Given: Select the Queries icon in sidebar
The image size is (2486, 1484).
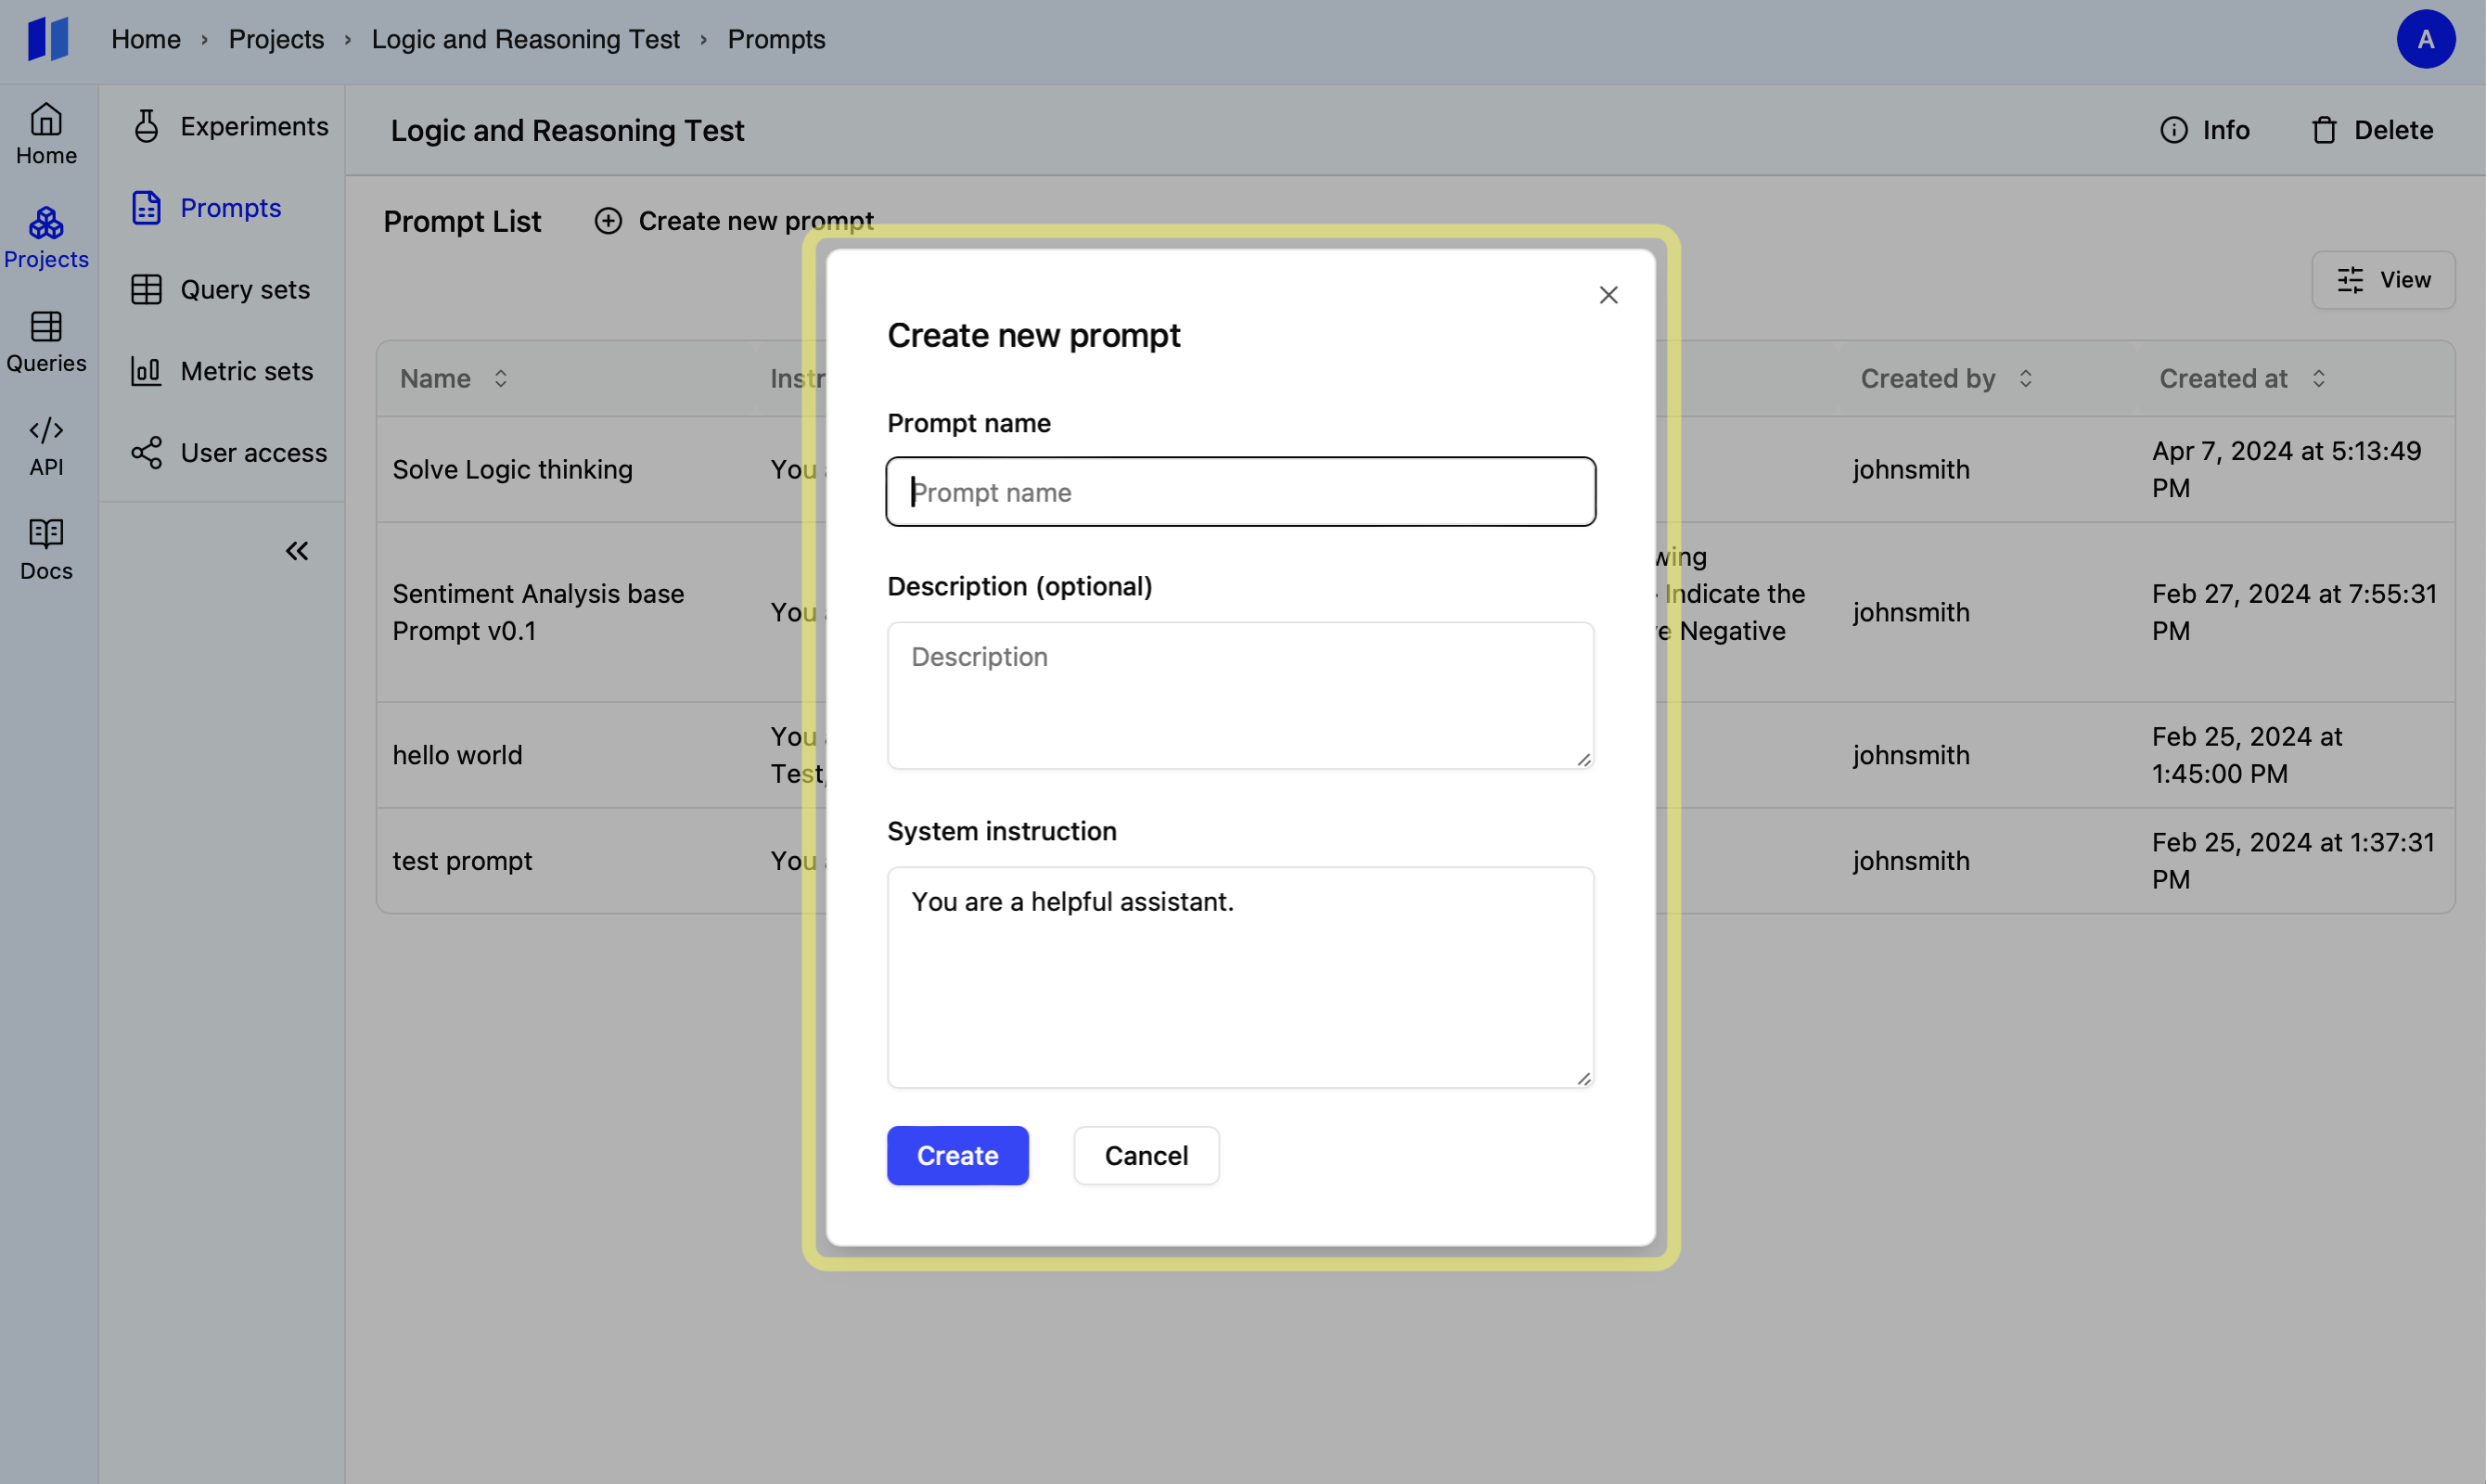Looking at the screenshot, I should click(46, 327).
